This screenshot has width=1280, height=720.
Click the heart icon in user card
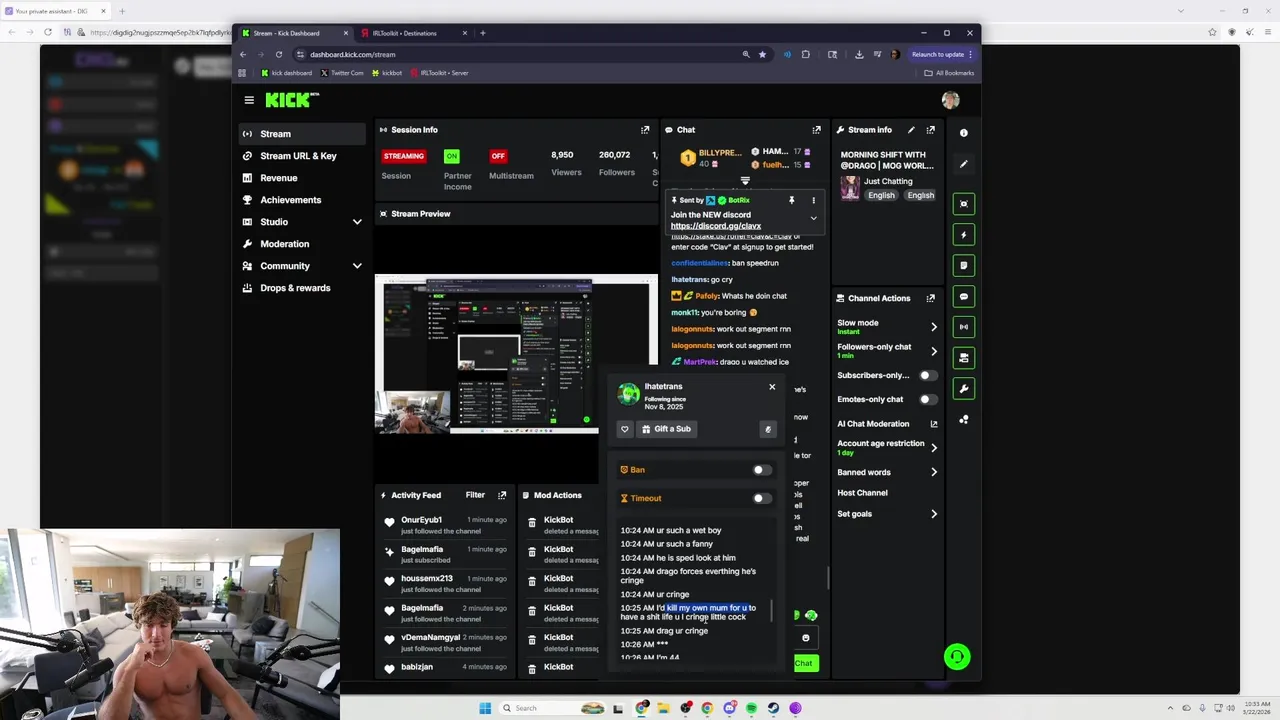625,429
